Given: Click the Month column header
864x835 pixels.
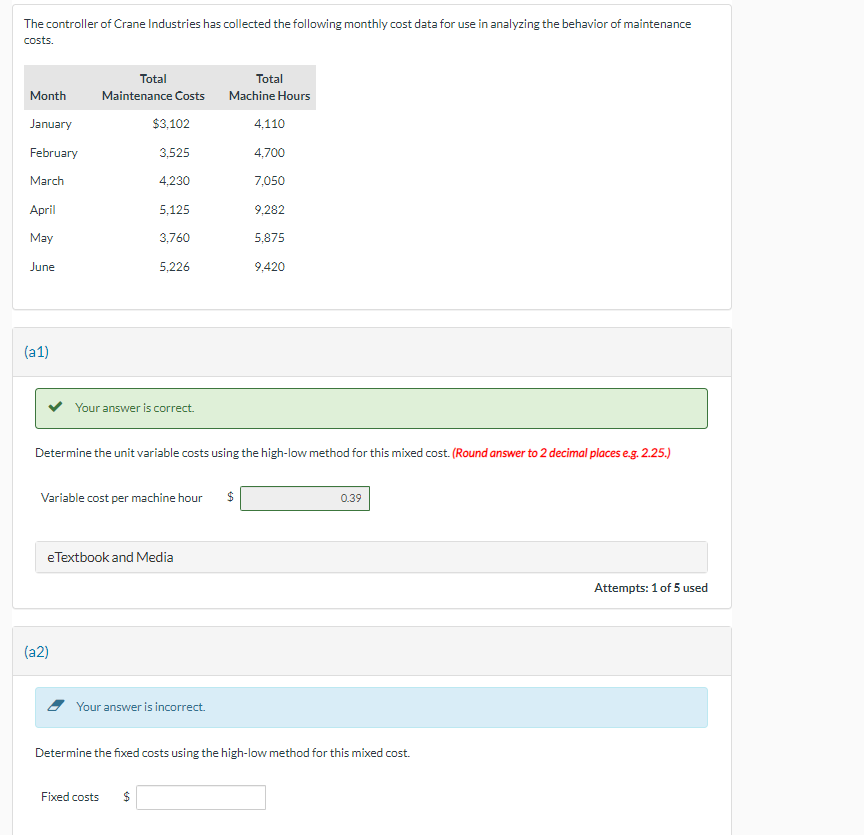Looking at the screenshot, I should point(46,96).
